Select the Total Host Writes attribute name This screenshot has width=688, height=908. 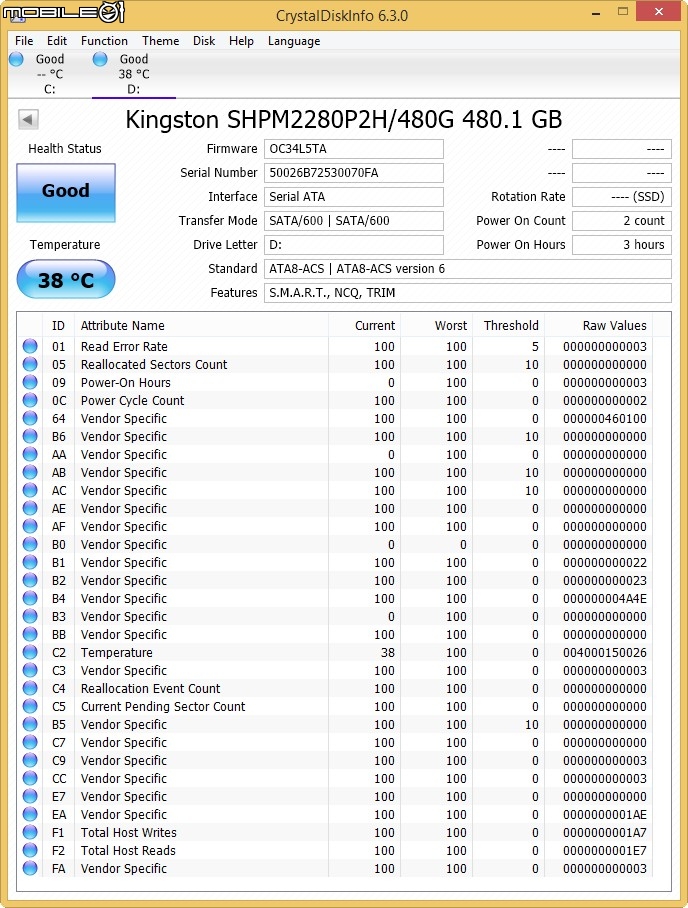pos(129,832)
